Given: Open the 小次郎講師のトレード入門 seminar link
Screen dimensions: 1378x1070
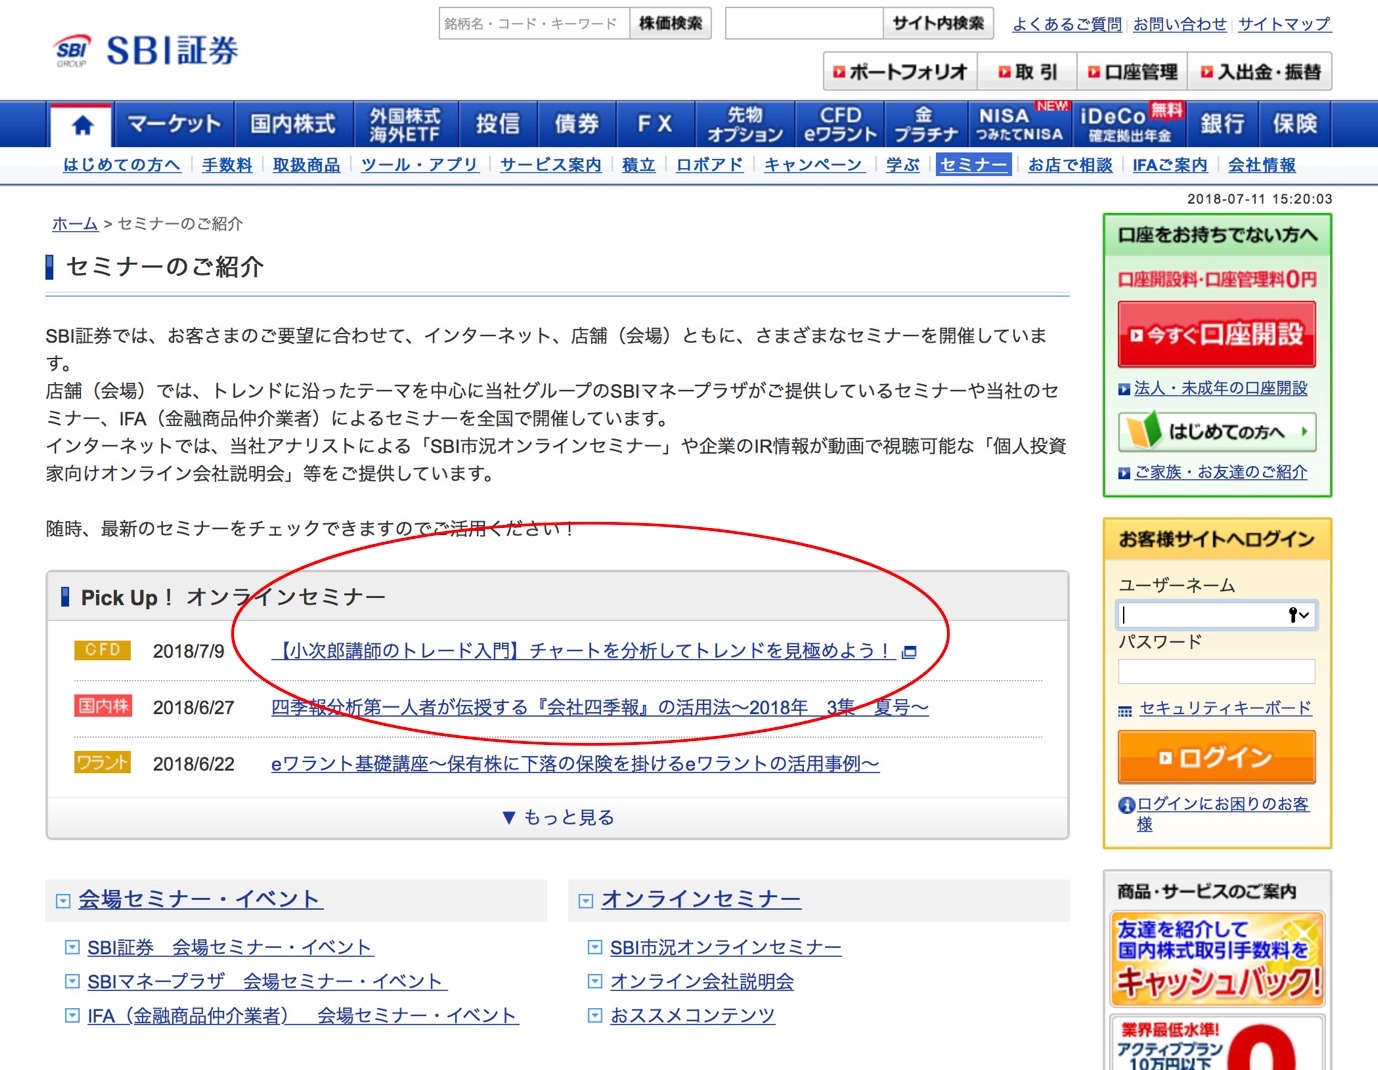Looking at the screenshot, I should pyautogui.click(x=584, y=651).
